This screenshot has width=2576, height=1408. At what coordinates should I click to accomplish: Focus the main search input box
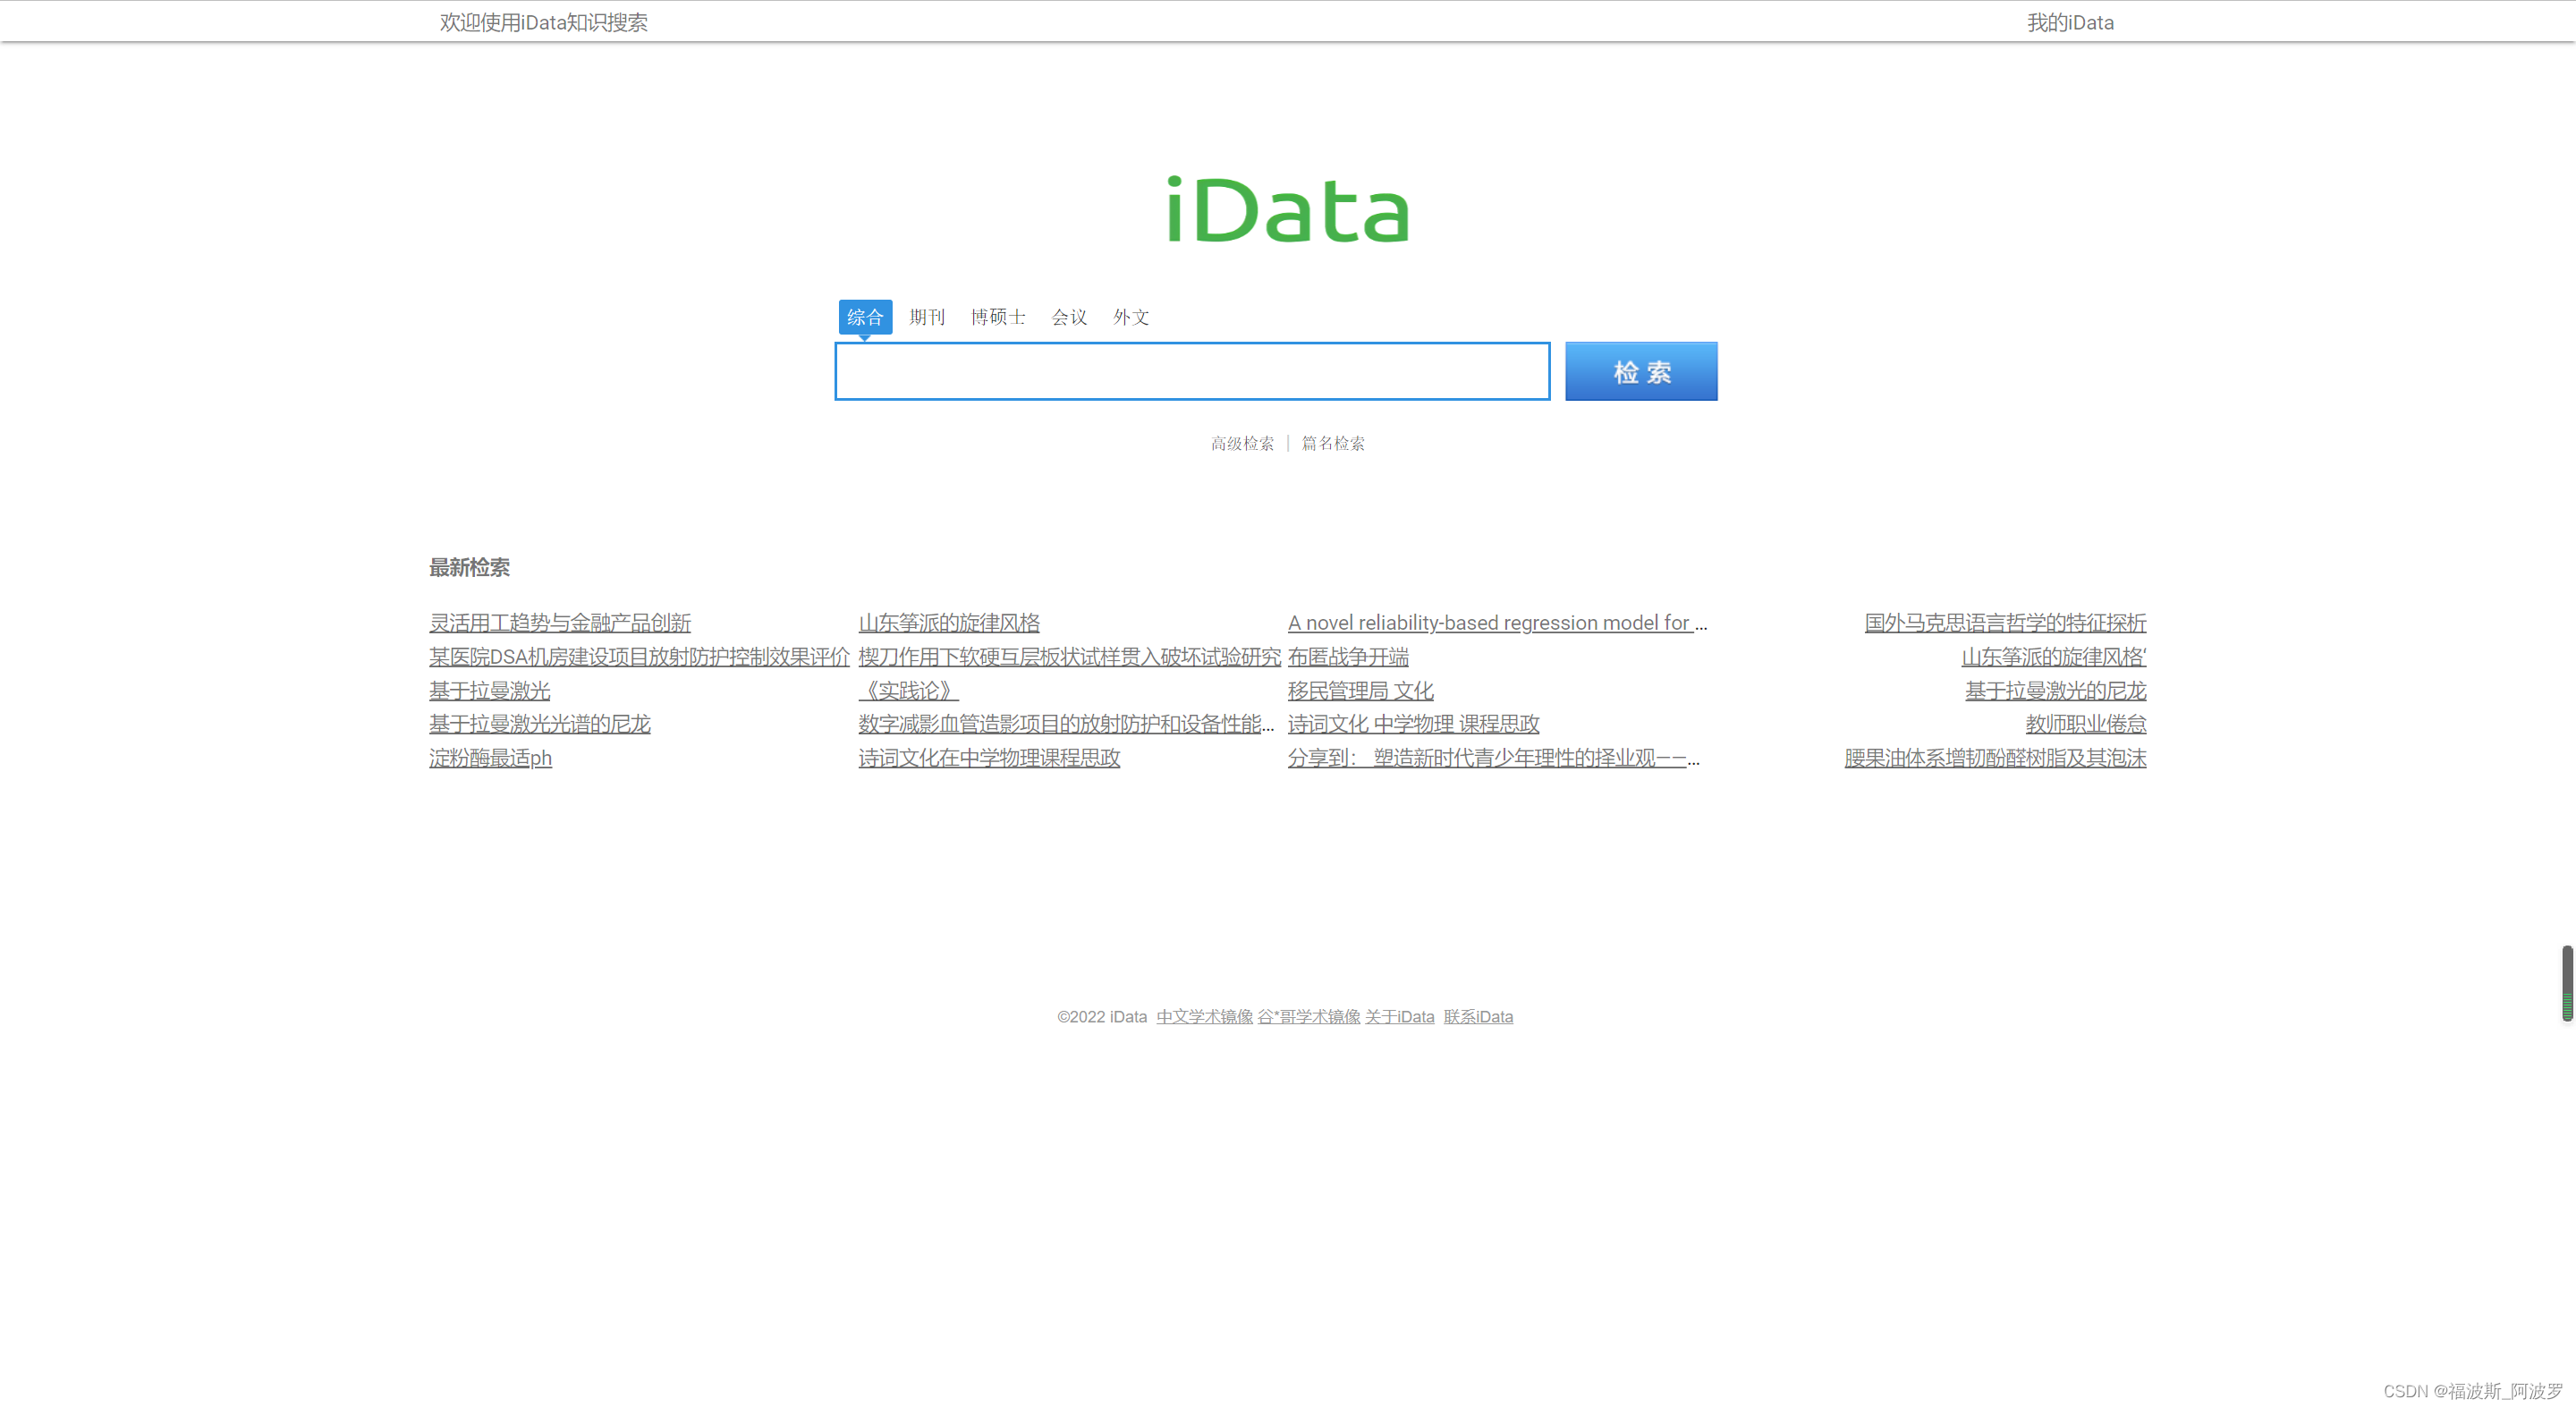pyautogui.click(x=1192, y=371)
